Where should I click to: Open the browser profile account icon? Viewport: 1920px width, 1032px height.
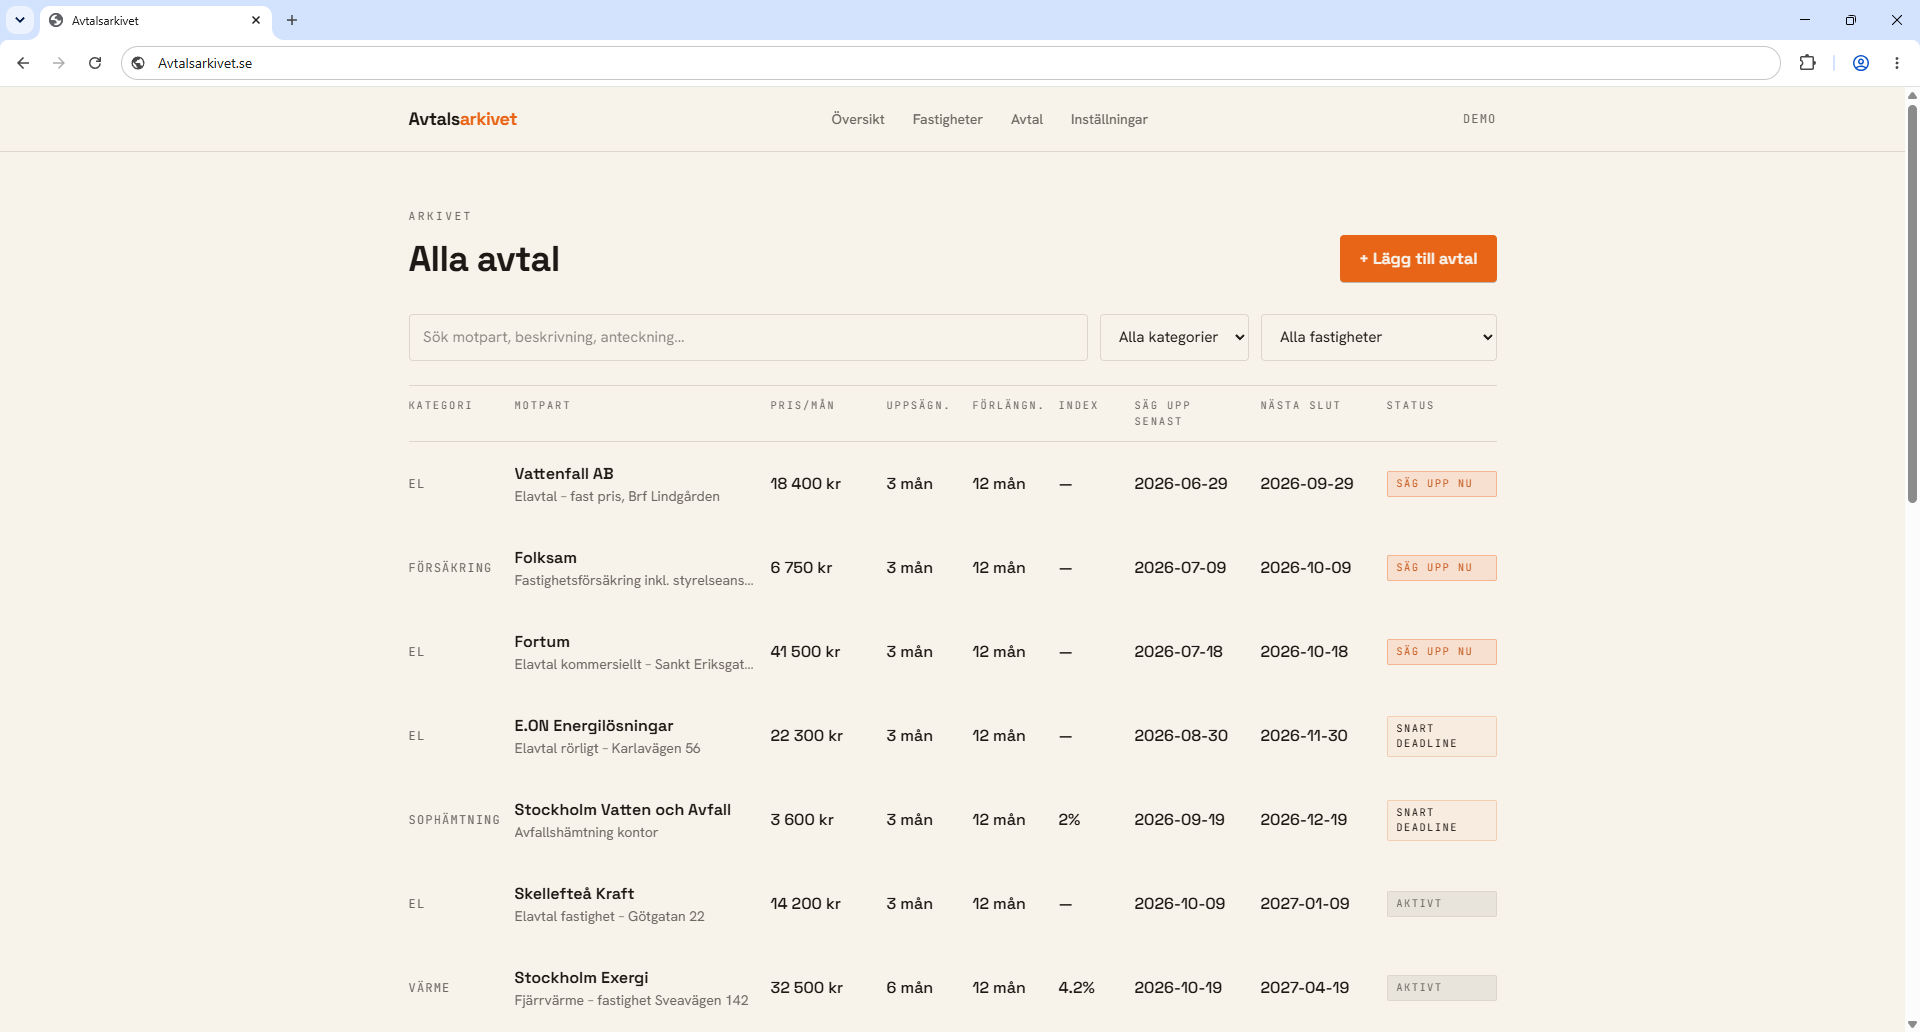(1861, 63)
